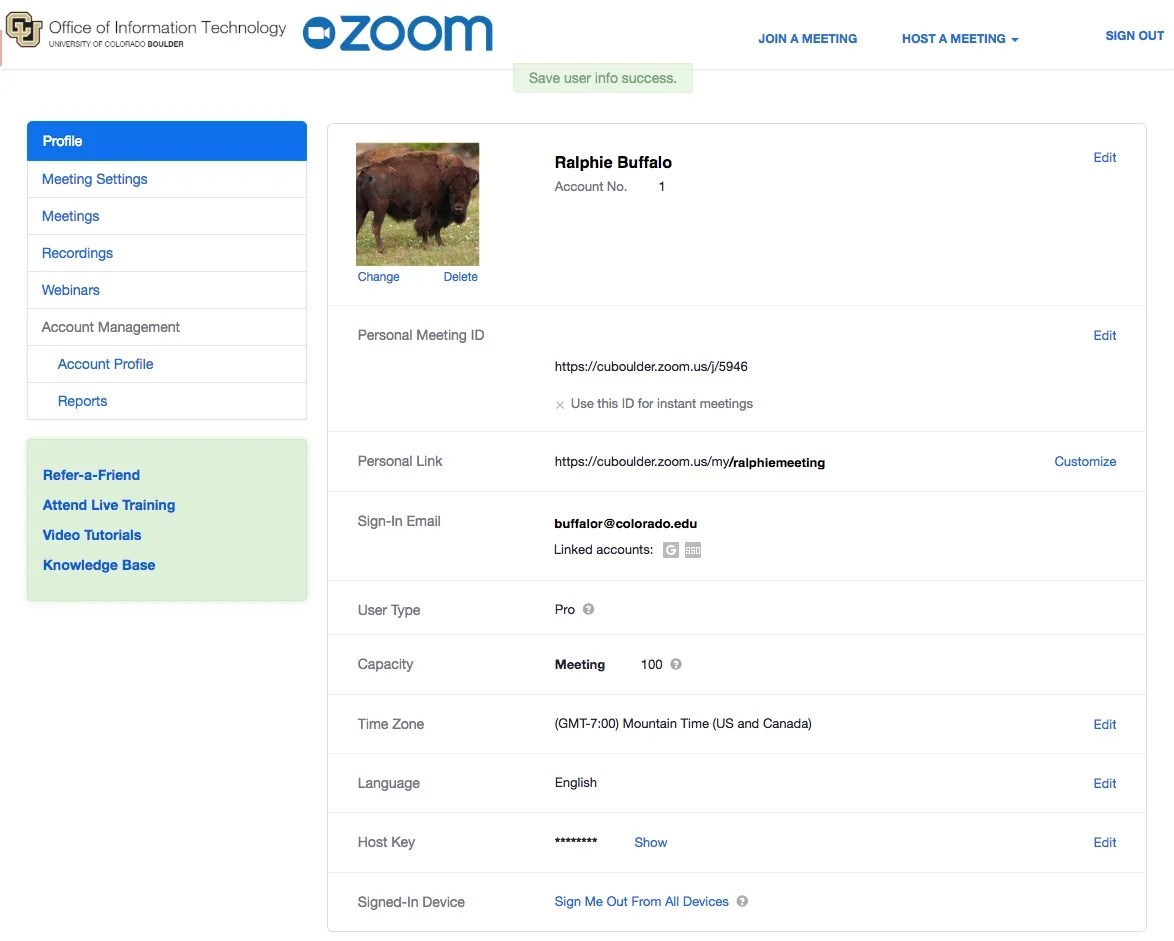Show the hidden Host Key

(x=650, y=842)
